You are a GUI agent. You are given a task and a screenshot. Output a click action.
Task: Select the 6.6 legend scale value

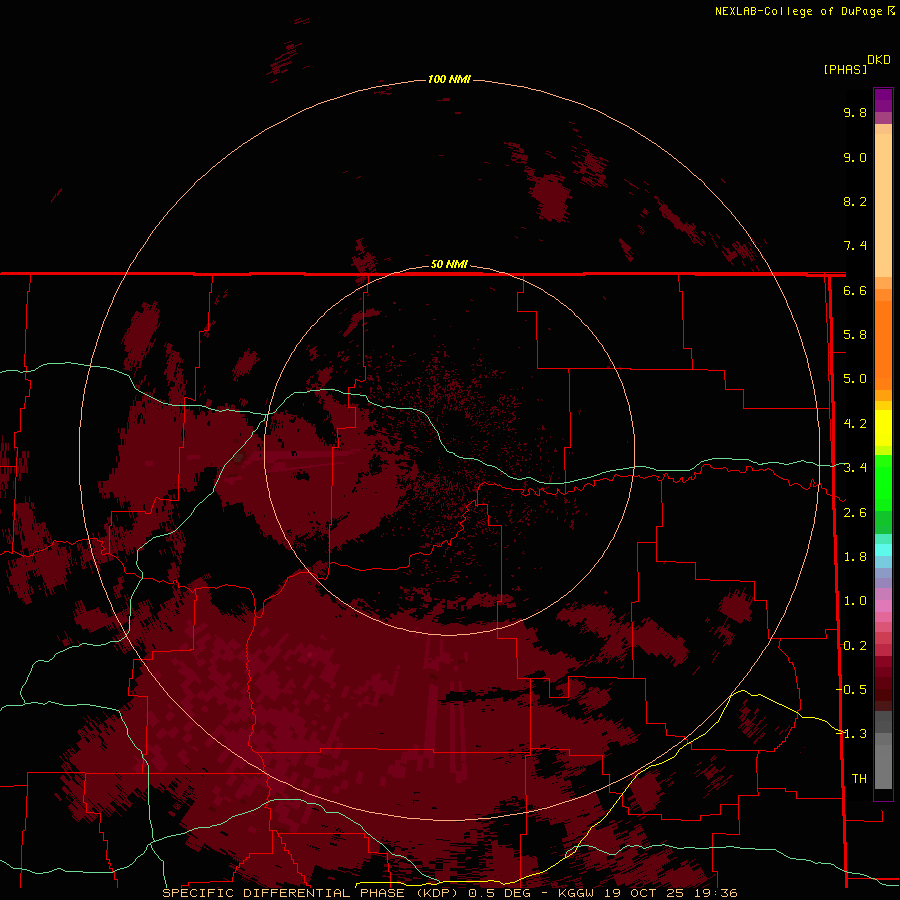coord(855,290)
